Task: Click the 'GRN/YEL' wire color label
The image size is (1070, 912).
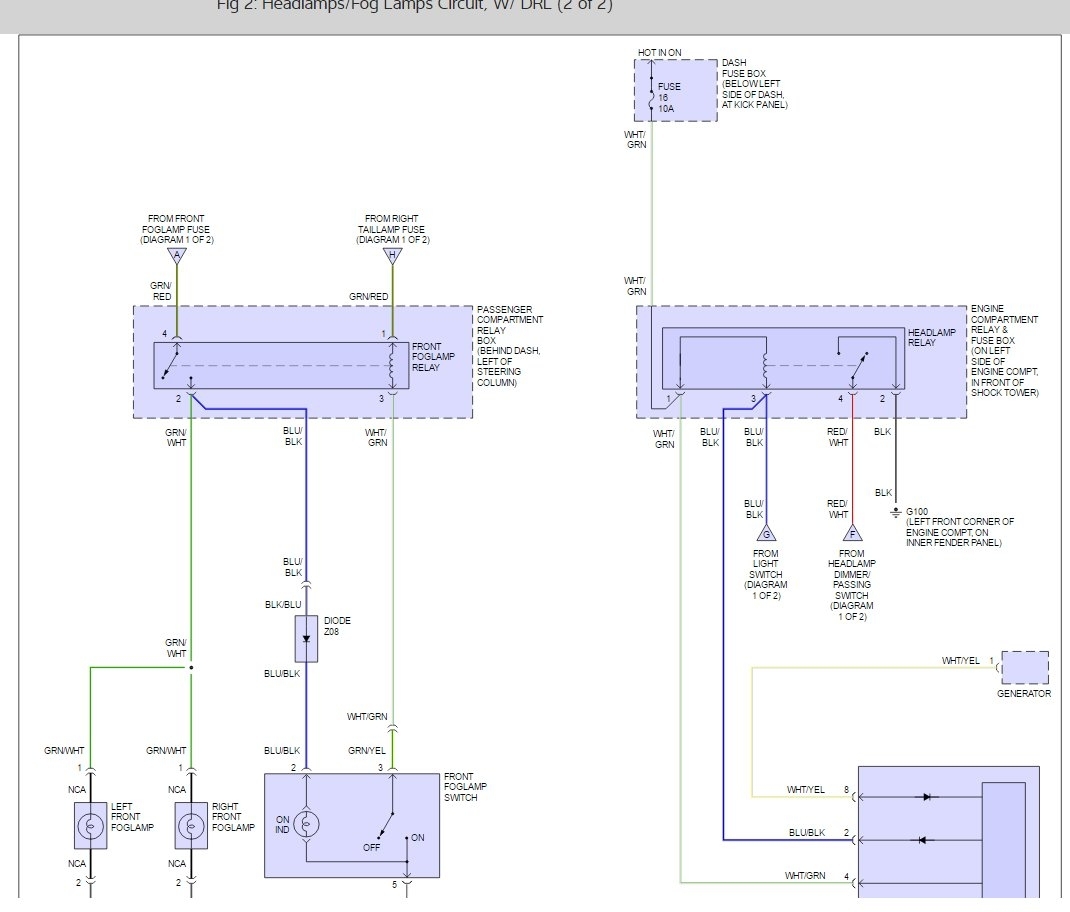Action: pos(366,750)
